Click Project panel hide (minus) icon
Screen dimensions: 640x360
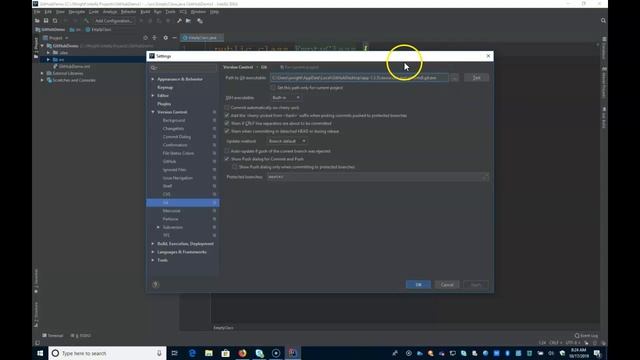[x=174, y=38]
